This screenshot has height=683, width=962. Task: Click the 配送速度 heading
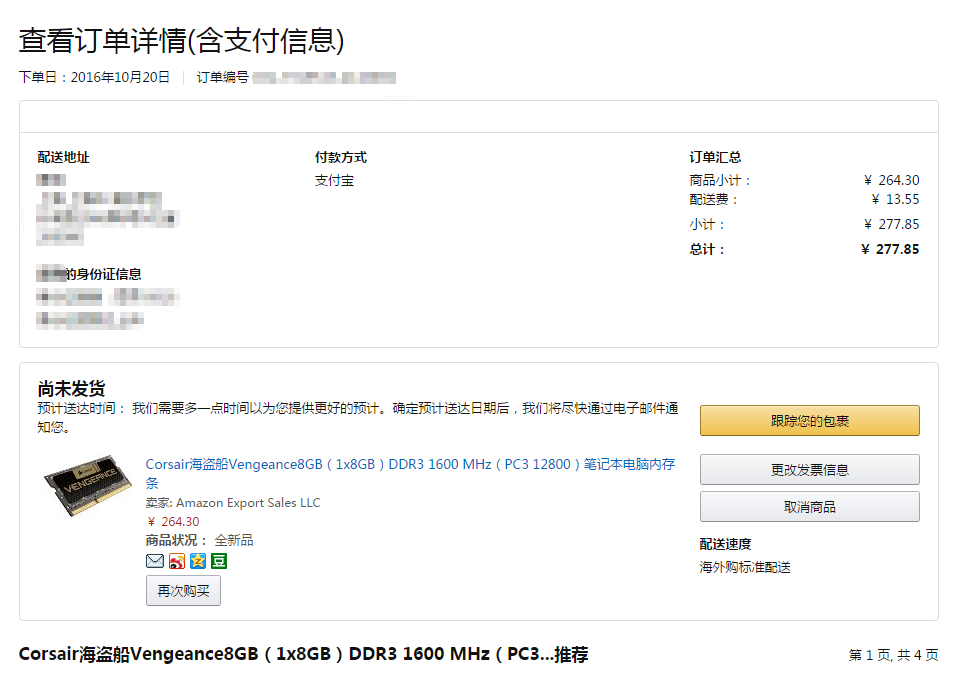pyautogui.click(x=725, y=544)
